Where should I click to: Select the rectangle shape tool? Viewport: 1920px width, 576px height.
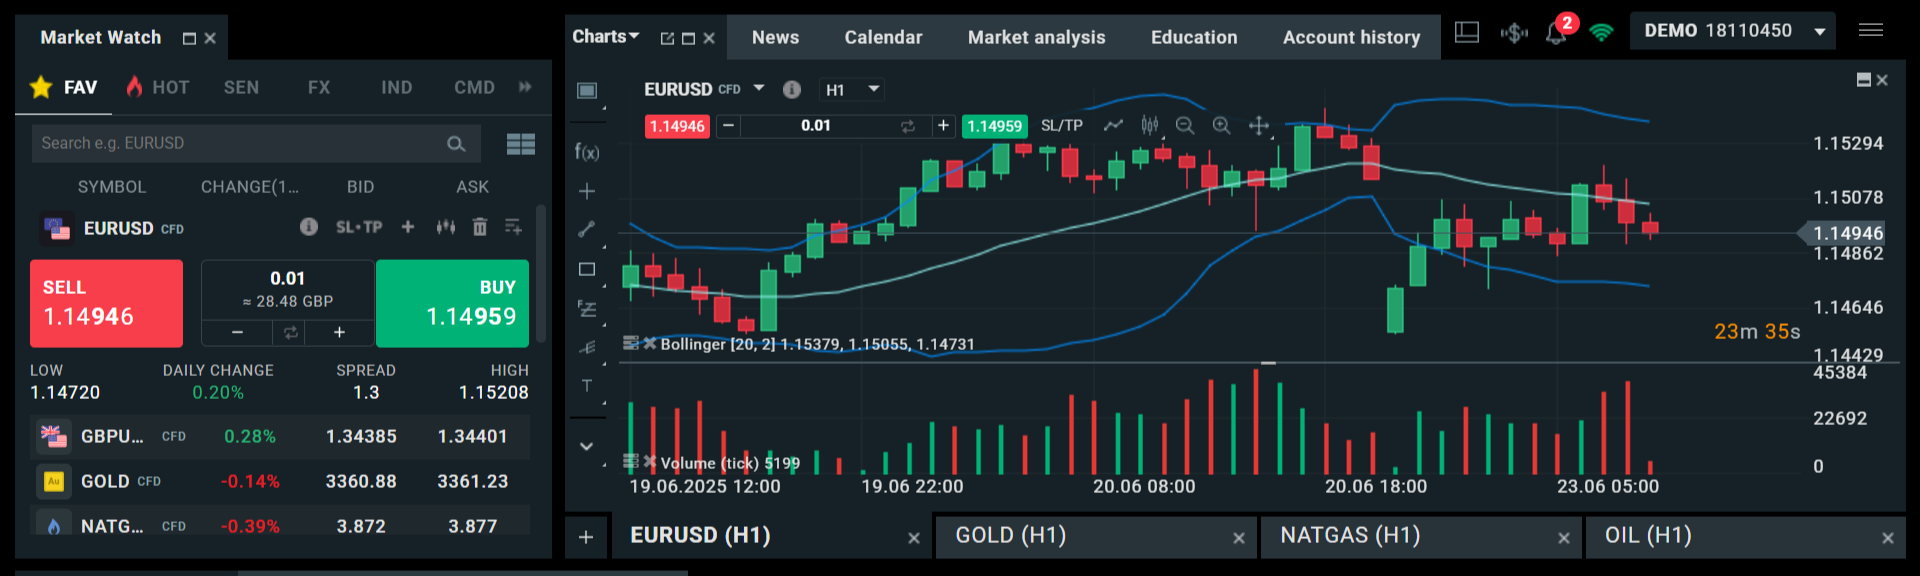(587, 269)
